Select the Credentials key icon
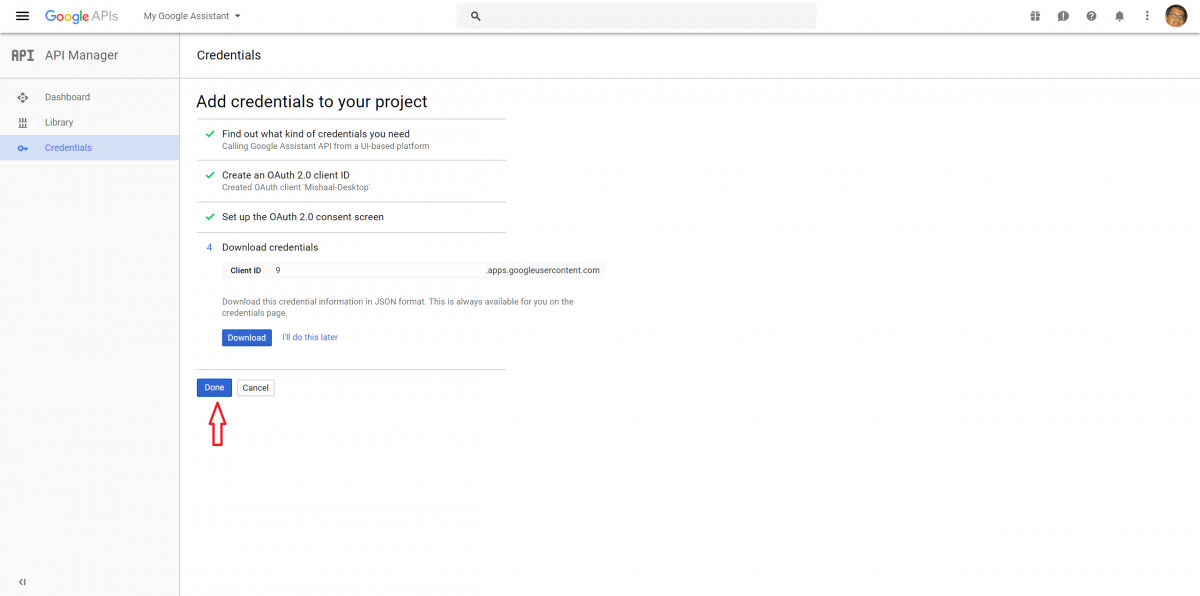1200x596 pixels. (22, 147)
